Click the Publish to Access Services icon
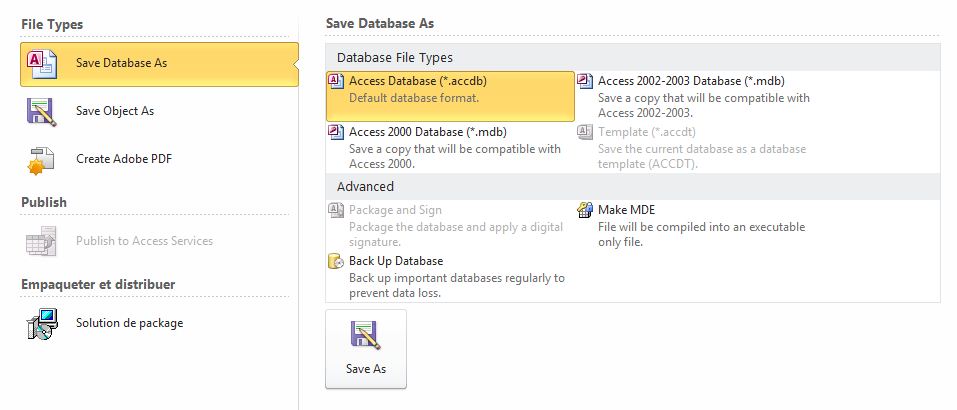Viewport: 957px width, 410px height. (42, 241)
